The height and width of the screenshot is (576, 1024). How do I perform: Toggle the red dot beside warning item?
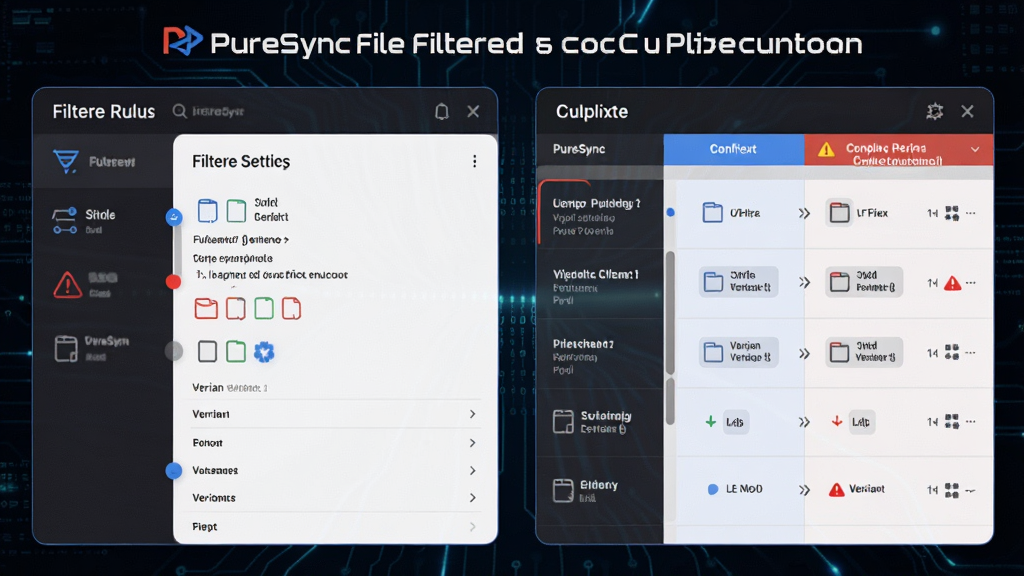173,281
